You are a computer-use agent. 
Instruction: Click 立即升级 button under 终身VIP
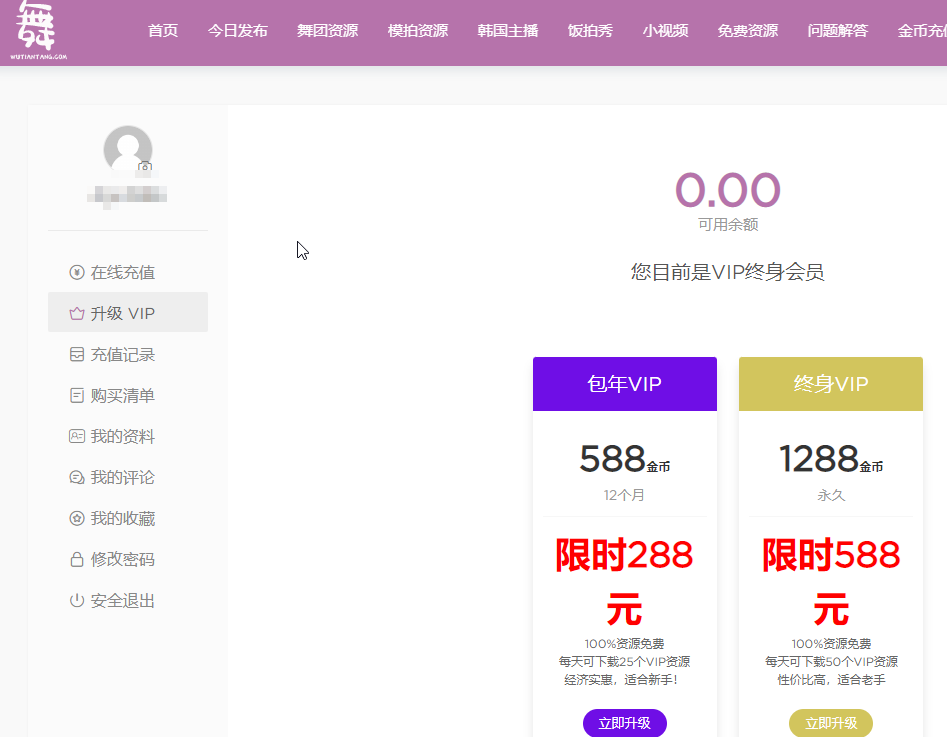830,723
